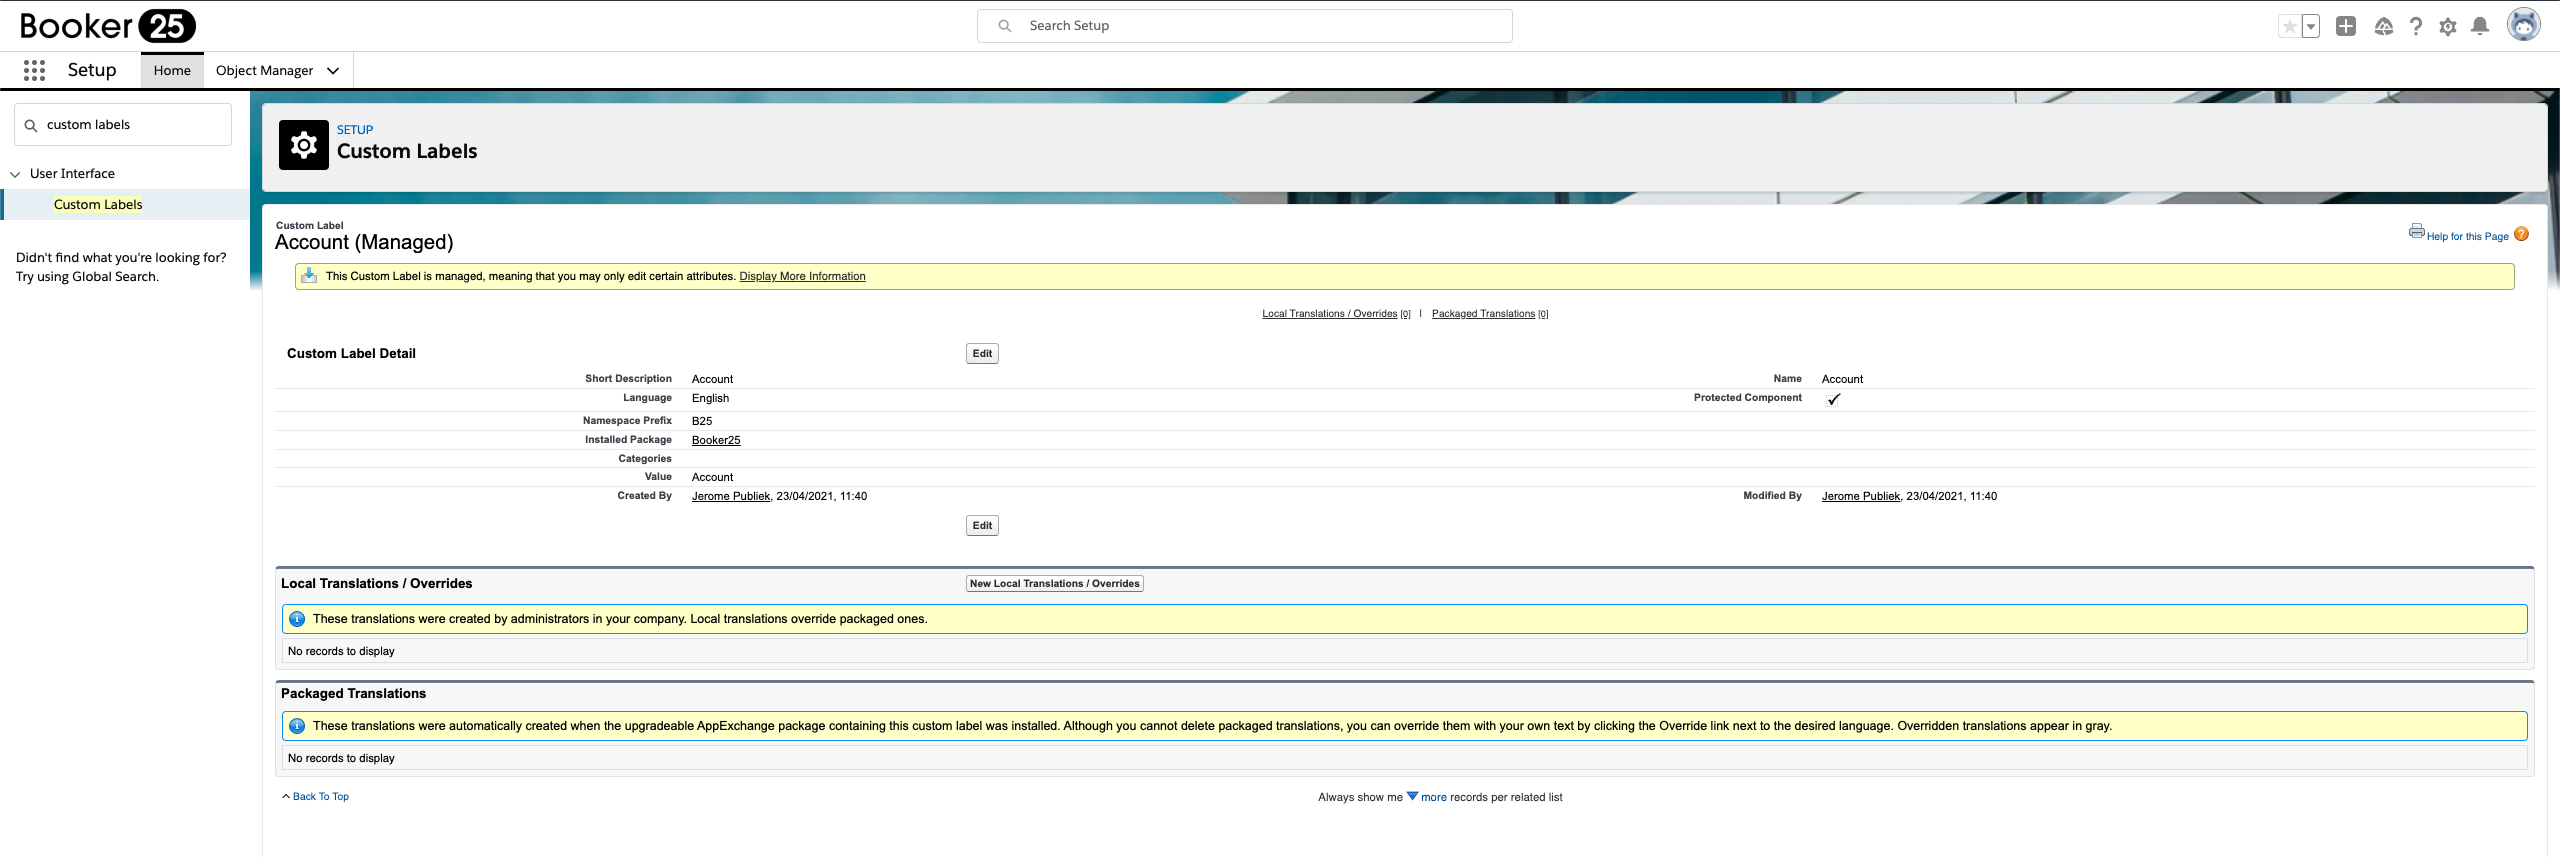
Task: Open Global Actions plus icon
Action: point(2346,27)
